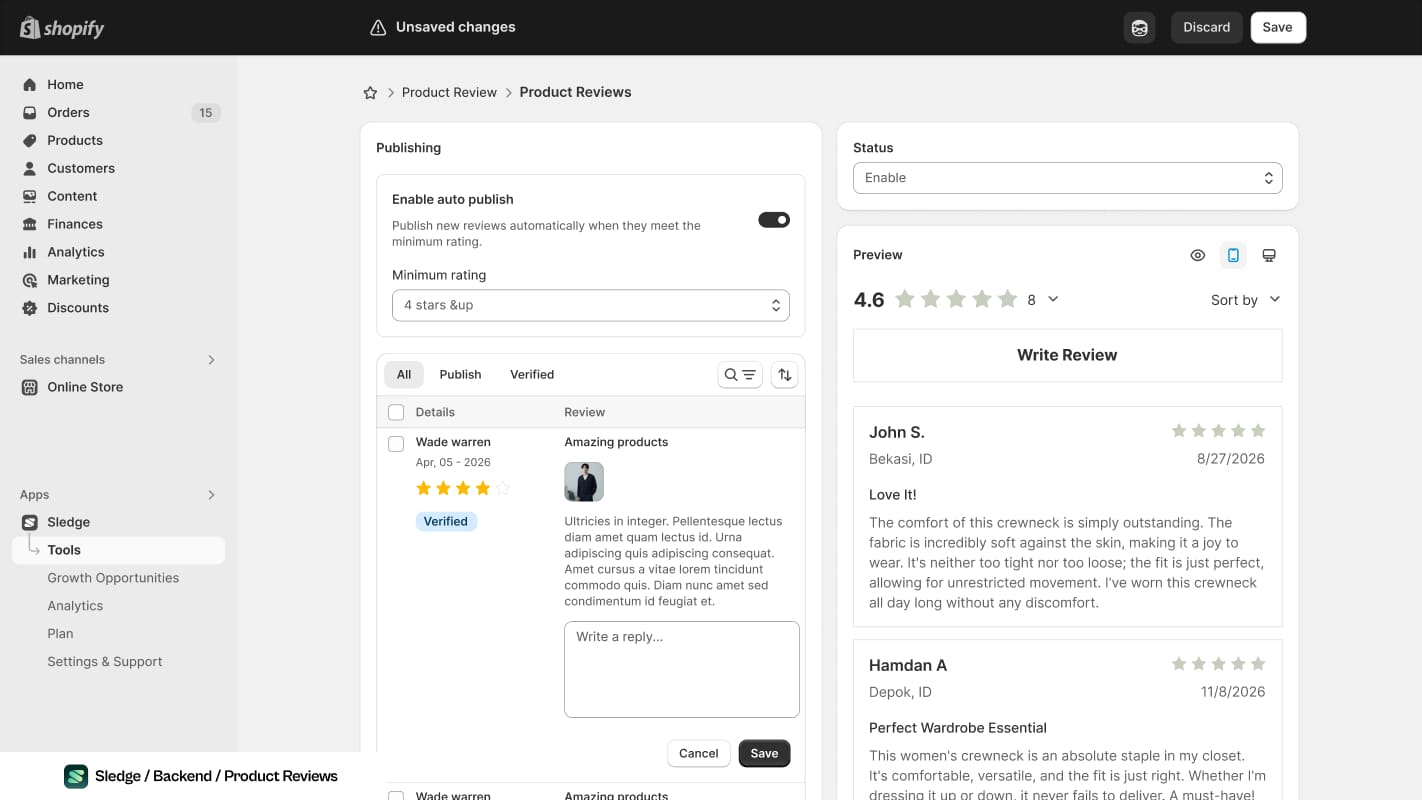Image resolution: width=1422 pixels, height=800 pixels.
Task: Click the Home icon in sidebar
Action: (x=30, y=85)
